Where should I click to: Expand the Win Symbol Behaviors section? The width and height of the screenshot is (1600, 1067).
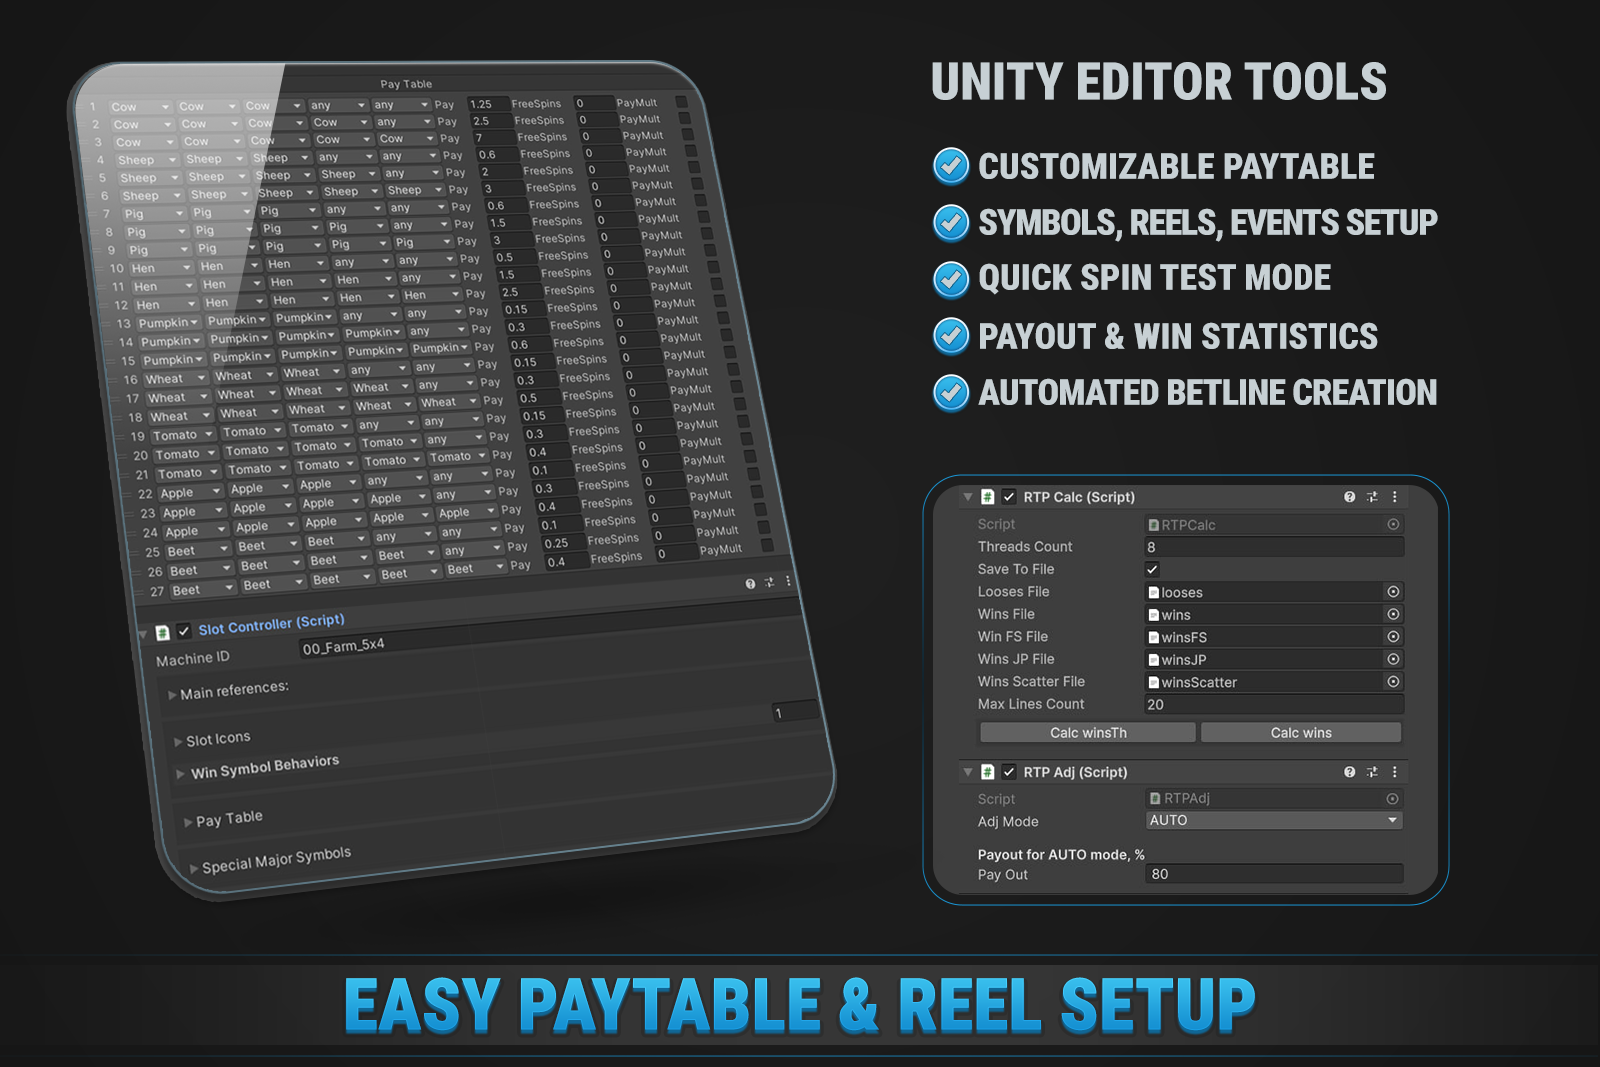(x=265, y=767)
